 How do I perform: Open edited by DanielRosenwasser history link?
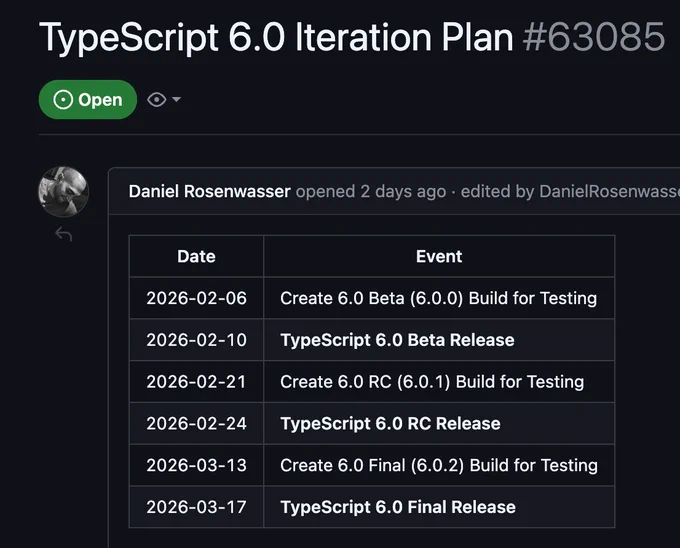[x=570, y=191]
